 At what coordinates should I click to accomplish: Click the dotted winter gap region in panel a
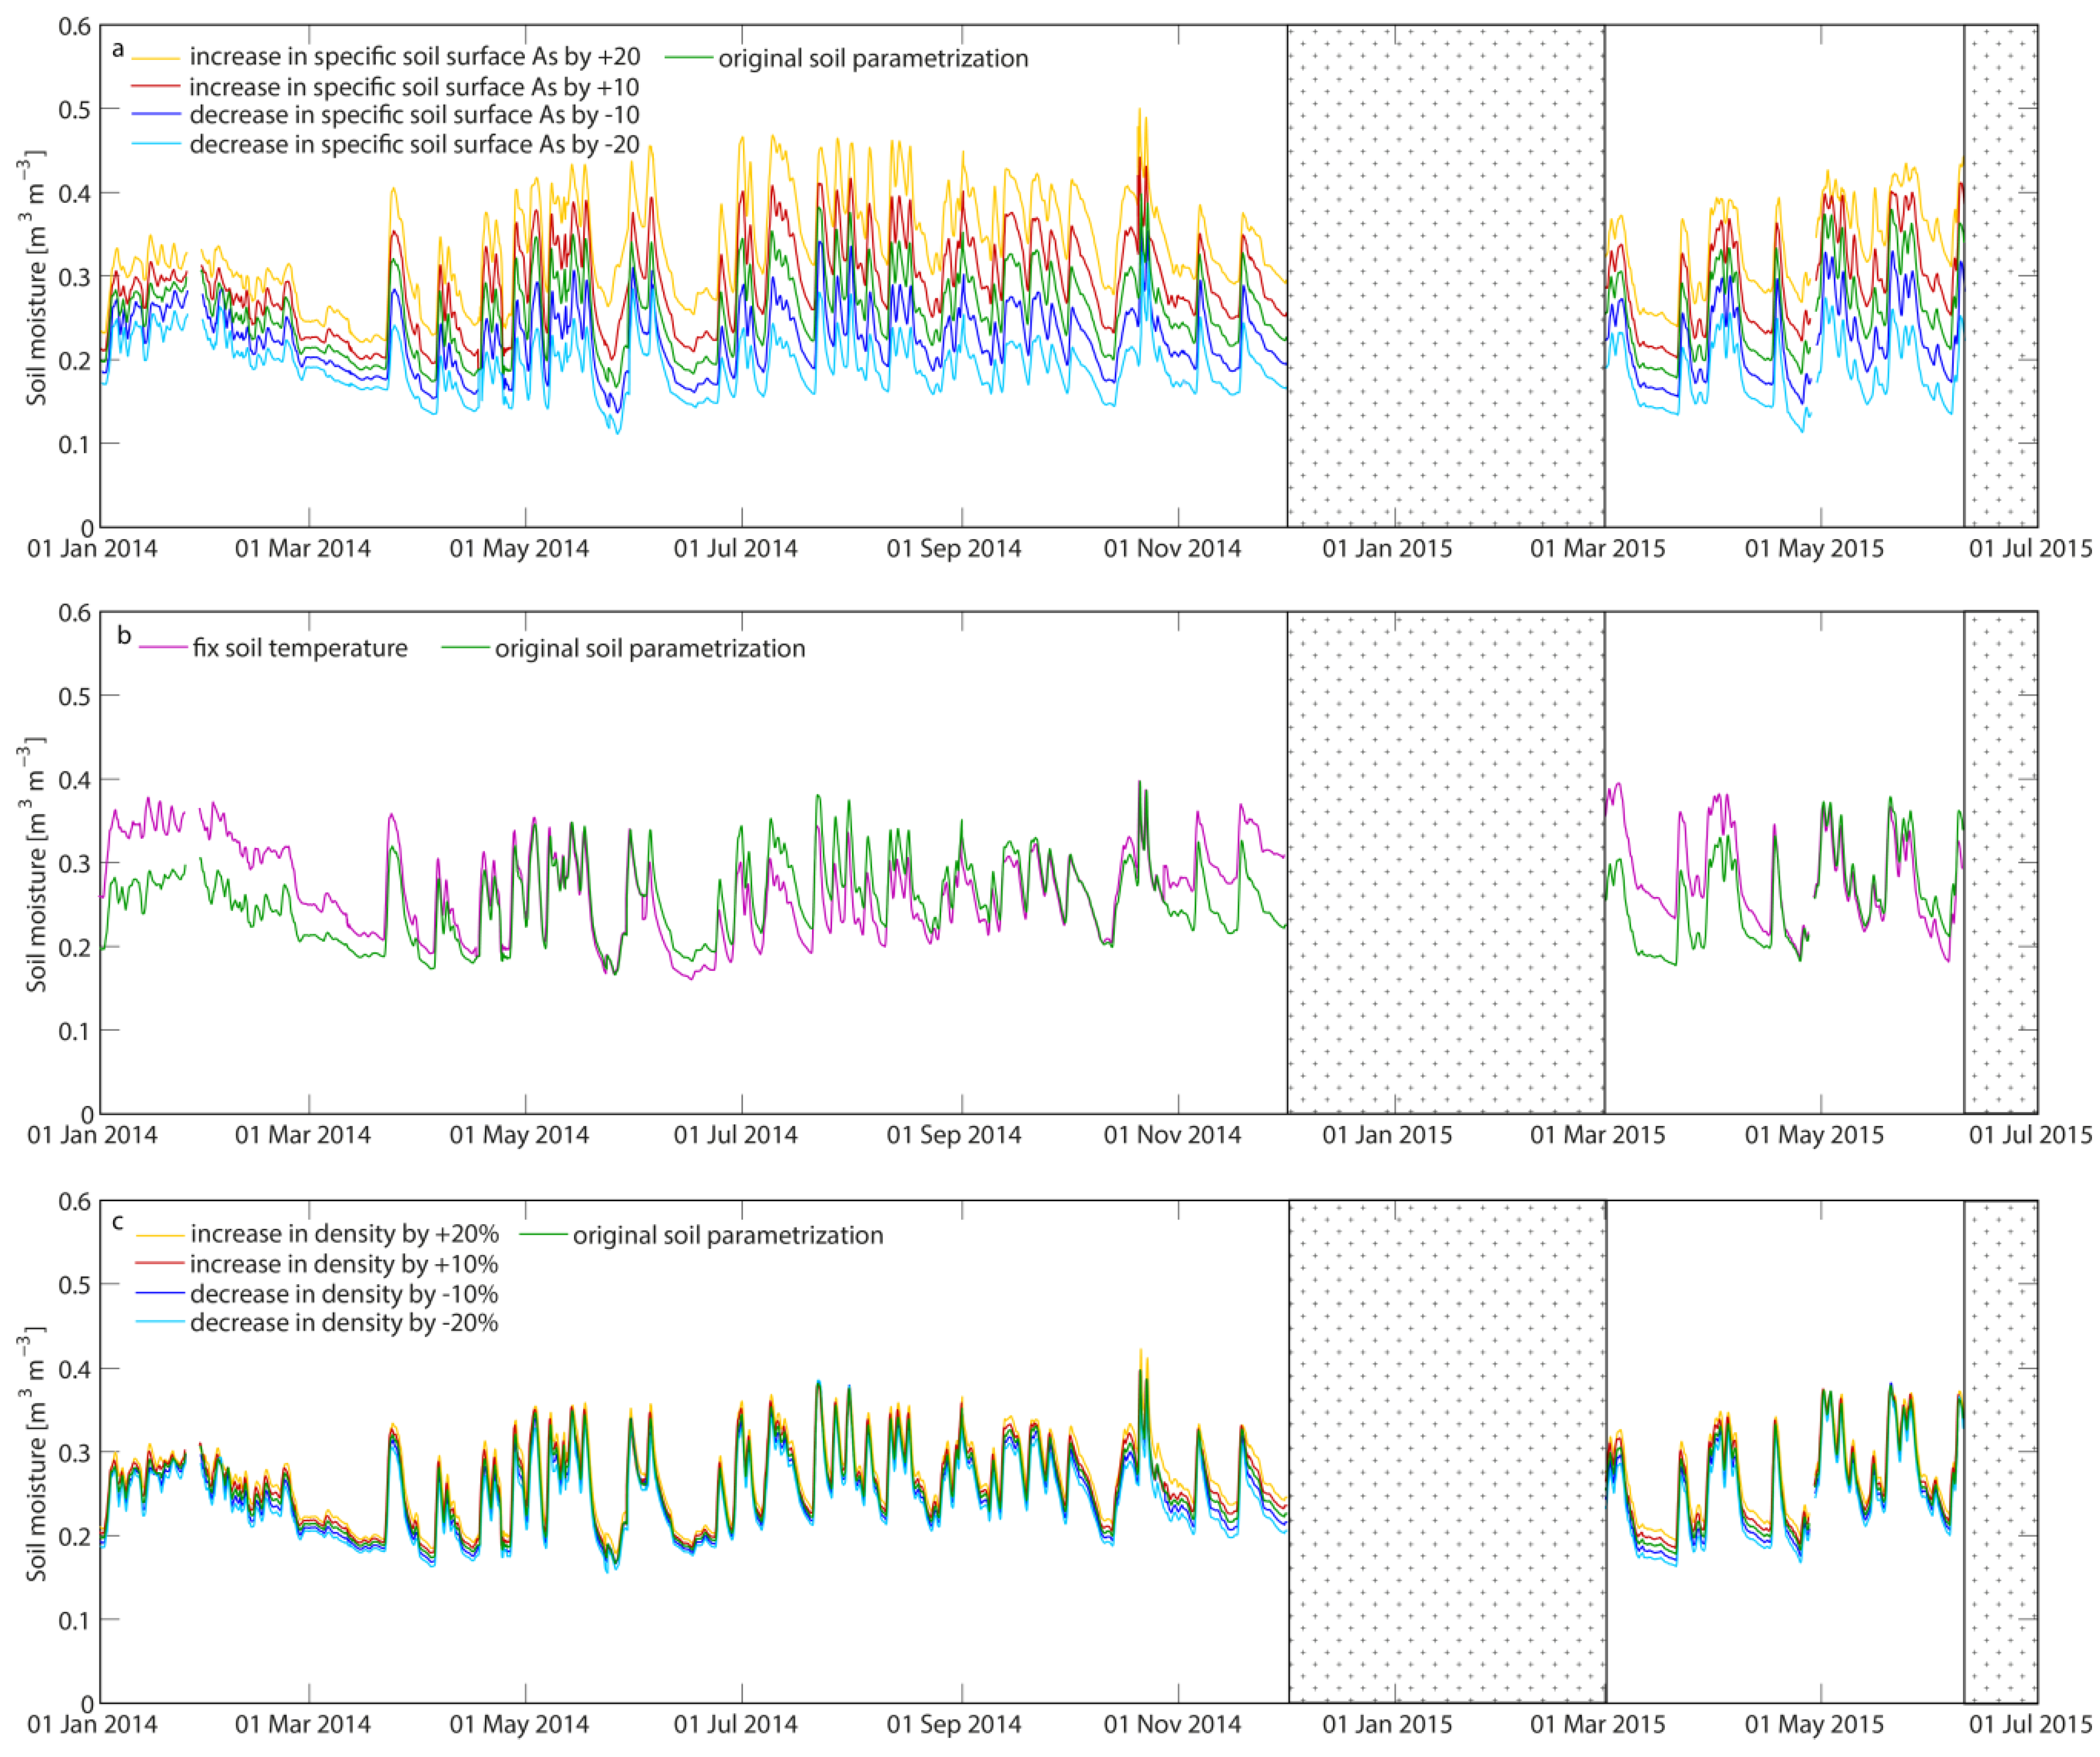(1446, 276)
